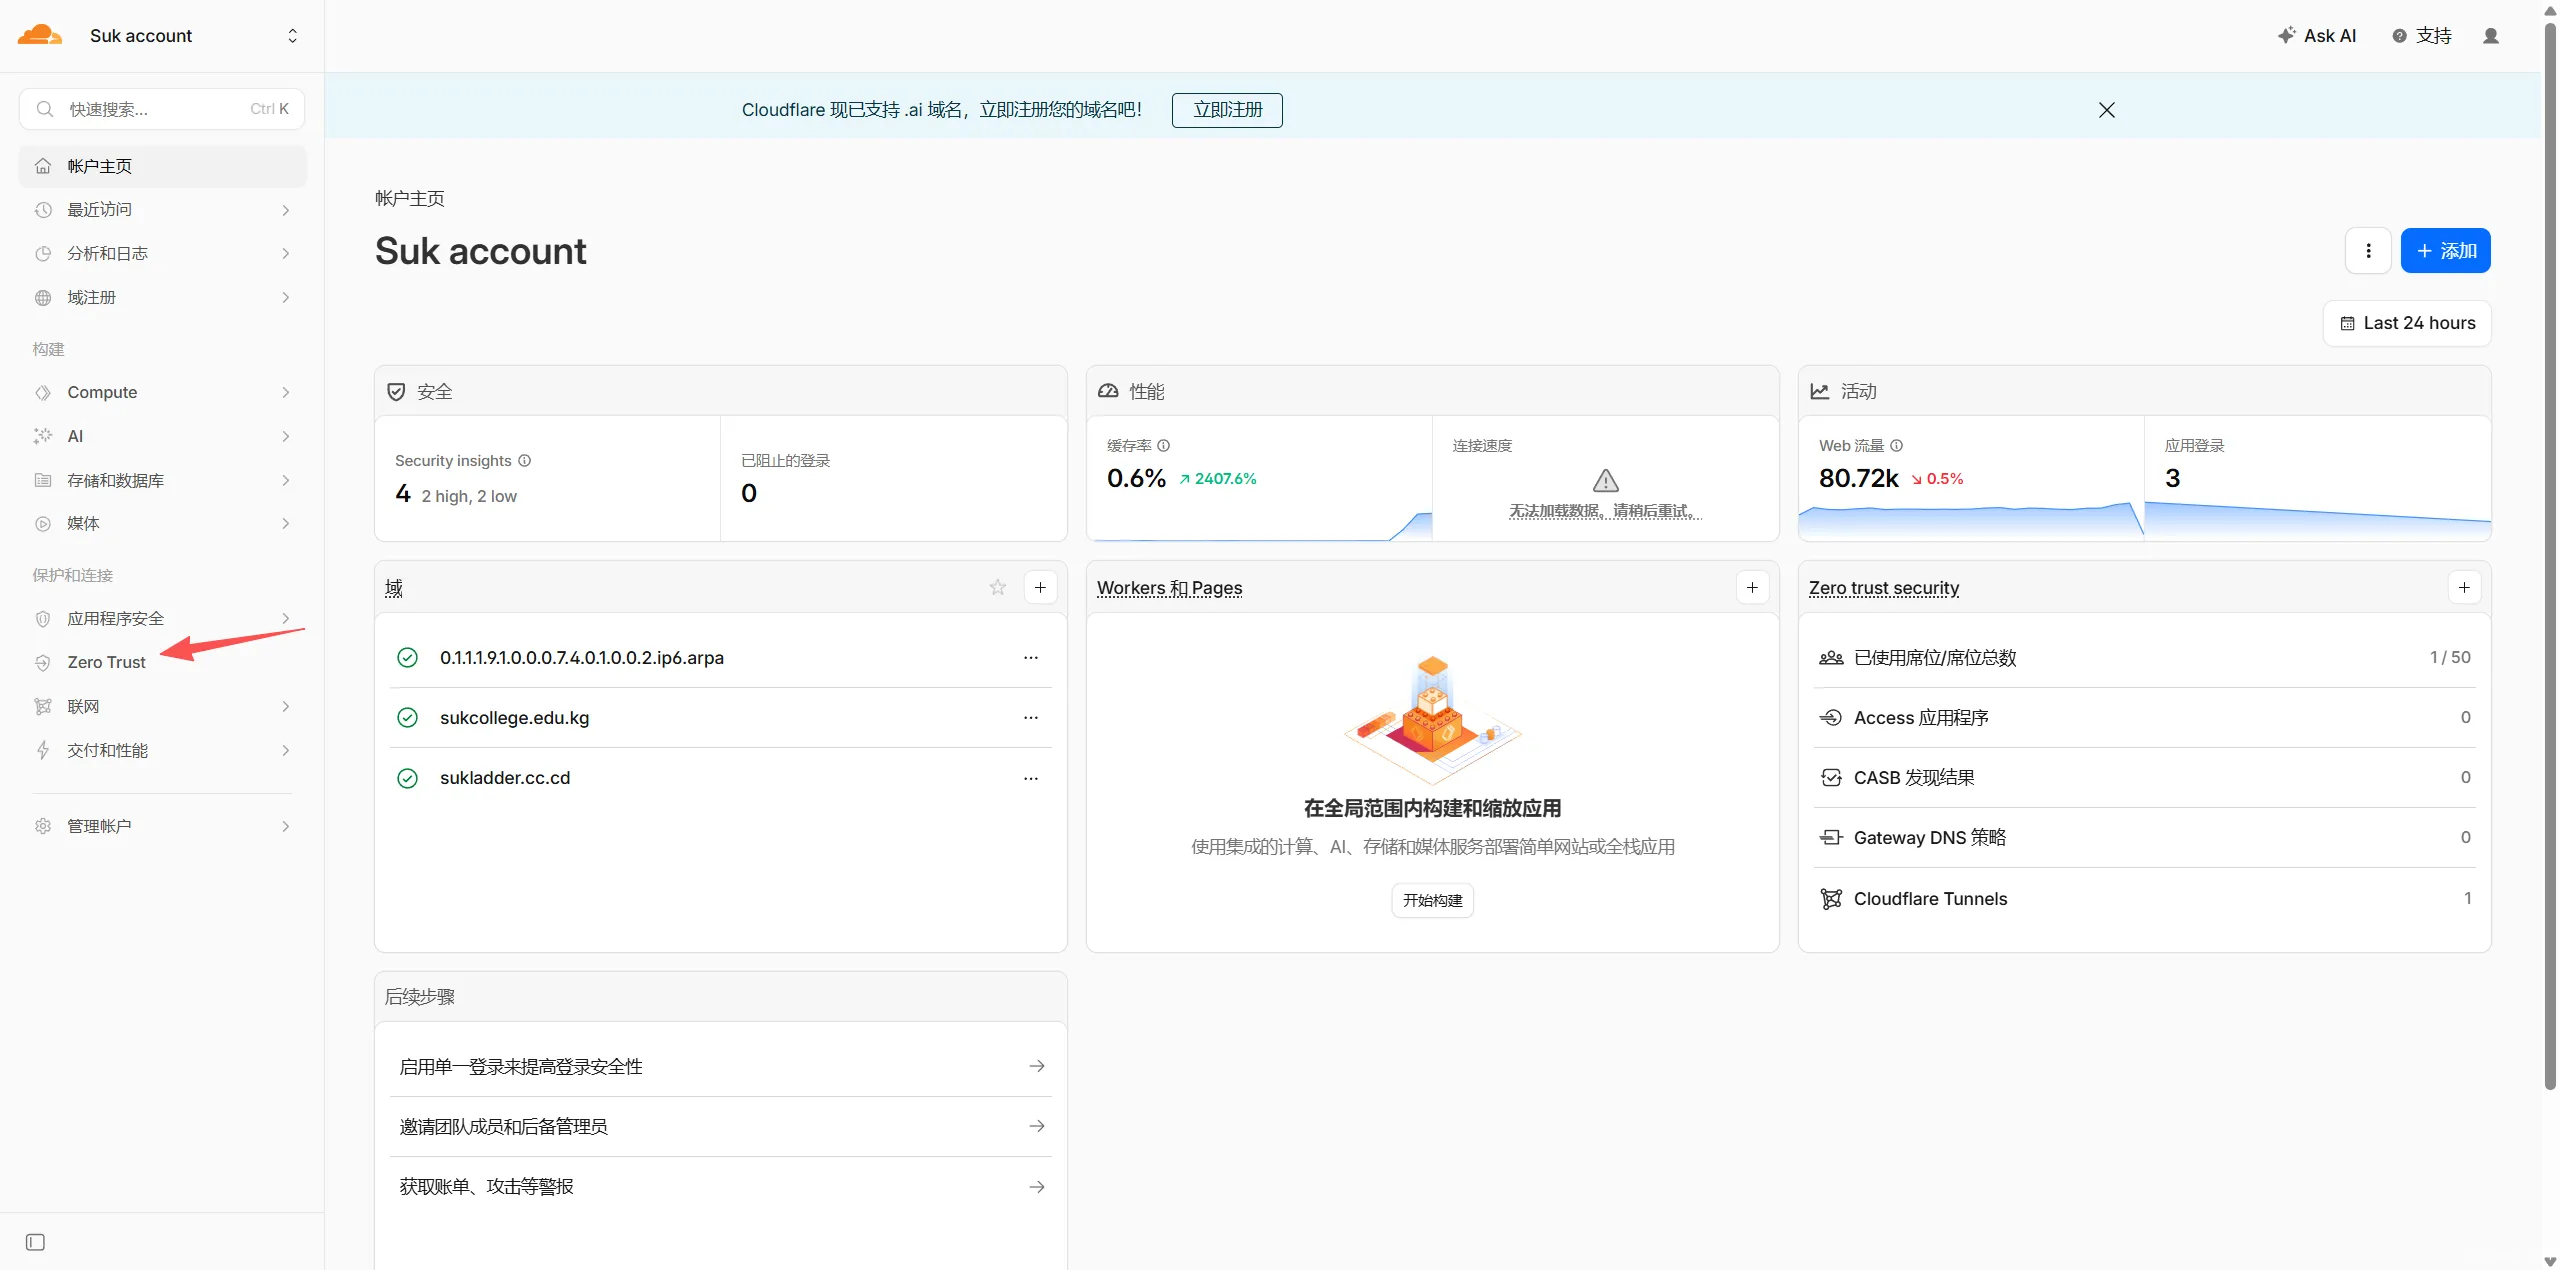The image size is (2560, 1270).
Task: Click the page vertical scrollbar
Action: coord(2549,560)
